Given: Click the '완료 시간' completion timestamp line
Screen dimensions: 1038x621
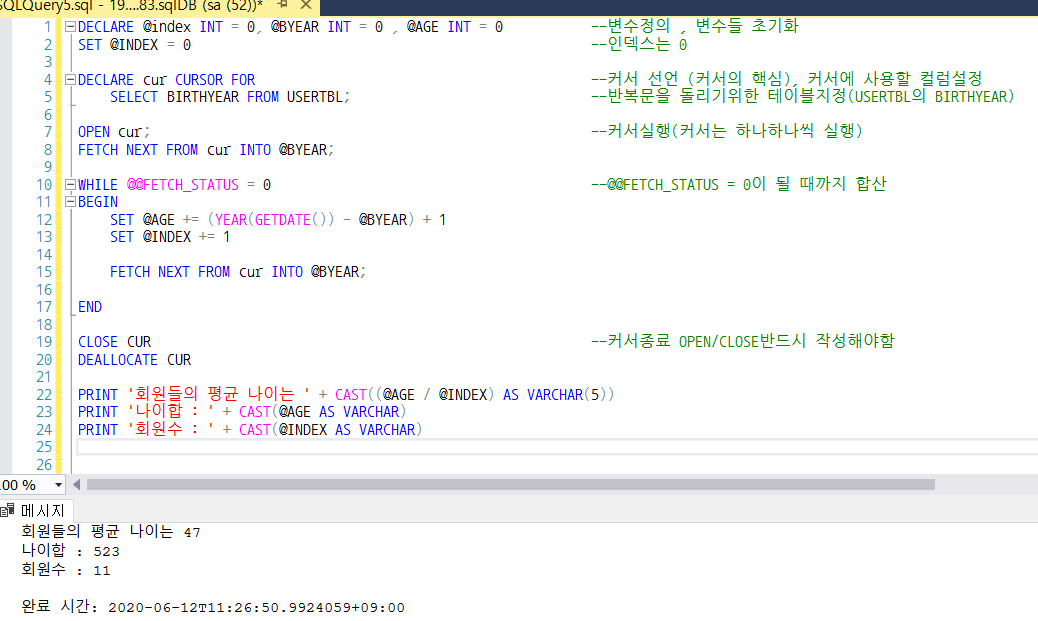Looking at the screenshot, I should [212, 607].
